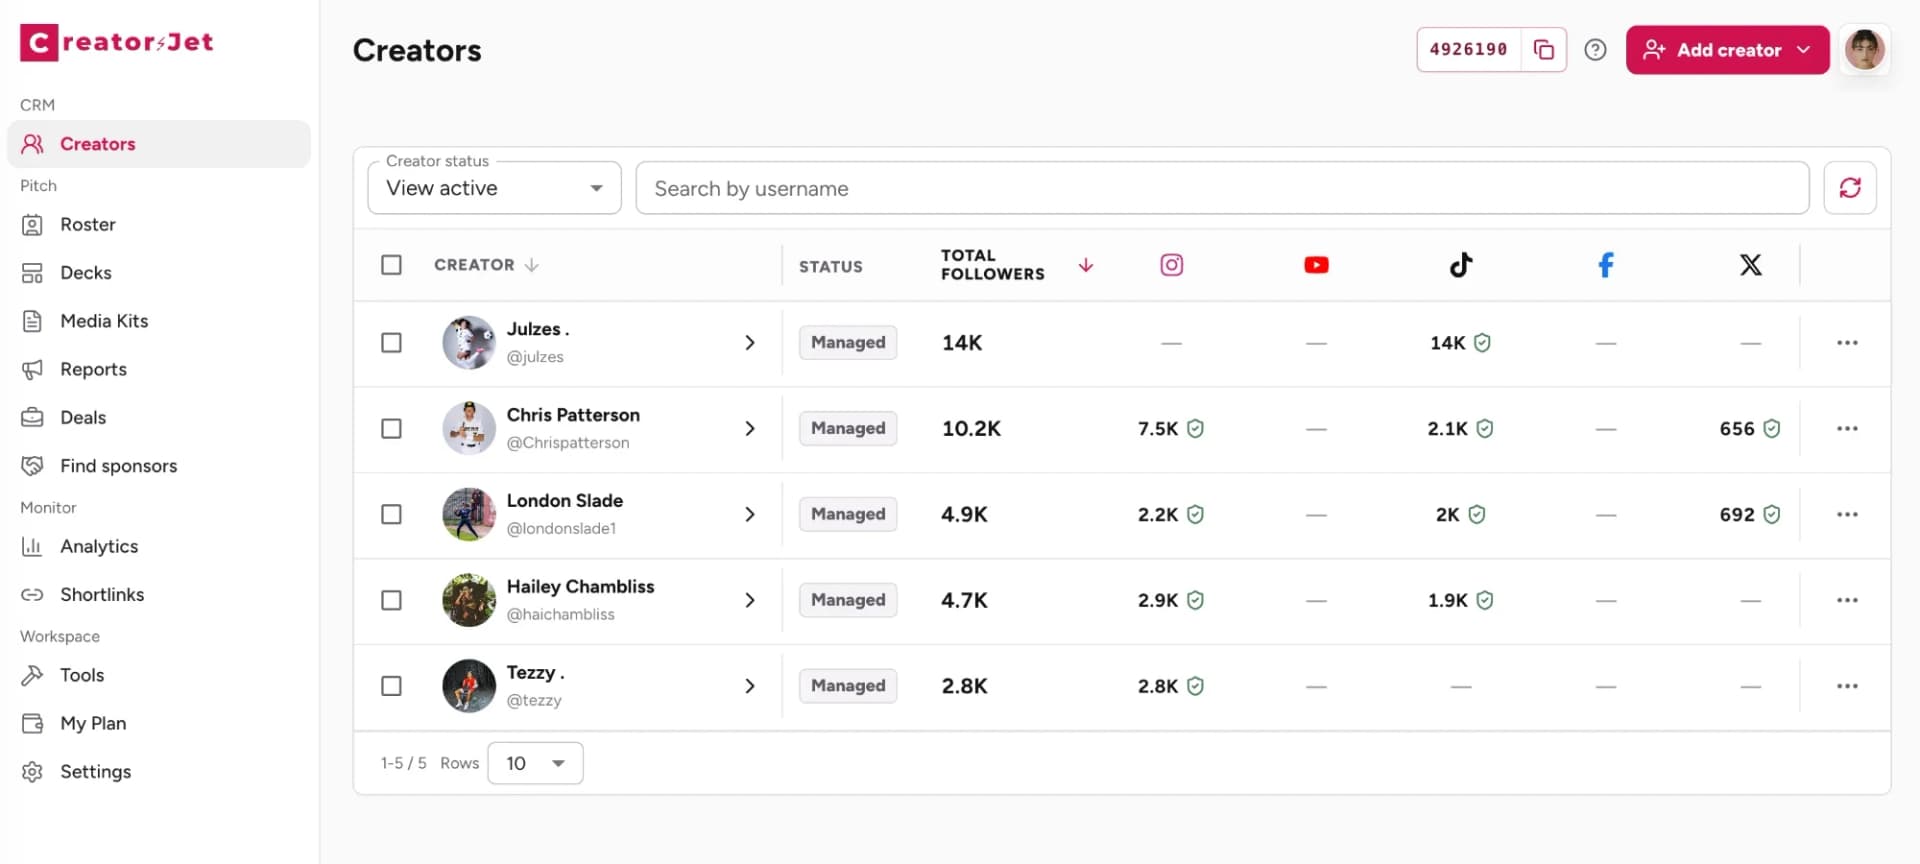Sort by X followers column
The image size is (1920, 864).
1750,265
